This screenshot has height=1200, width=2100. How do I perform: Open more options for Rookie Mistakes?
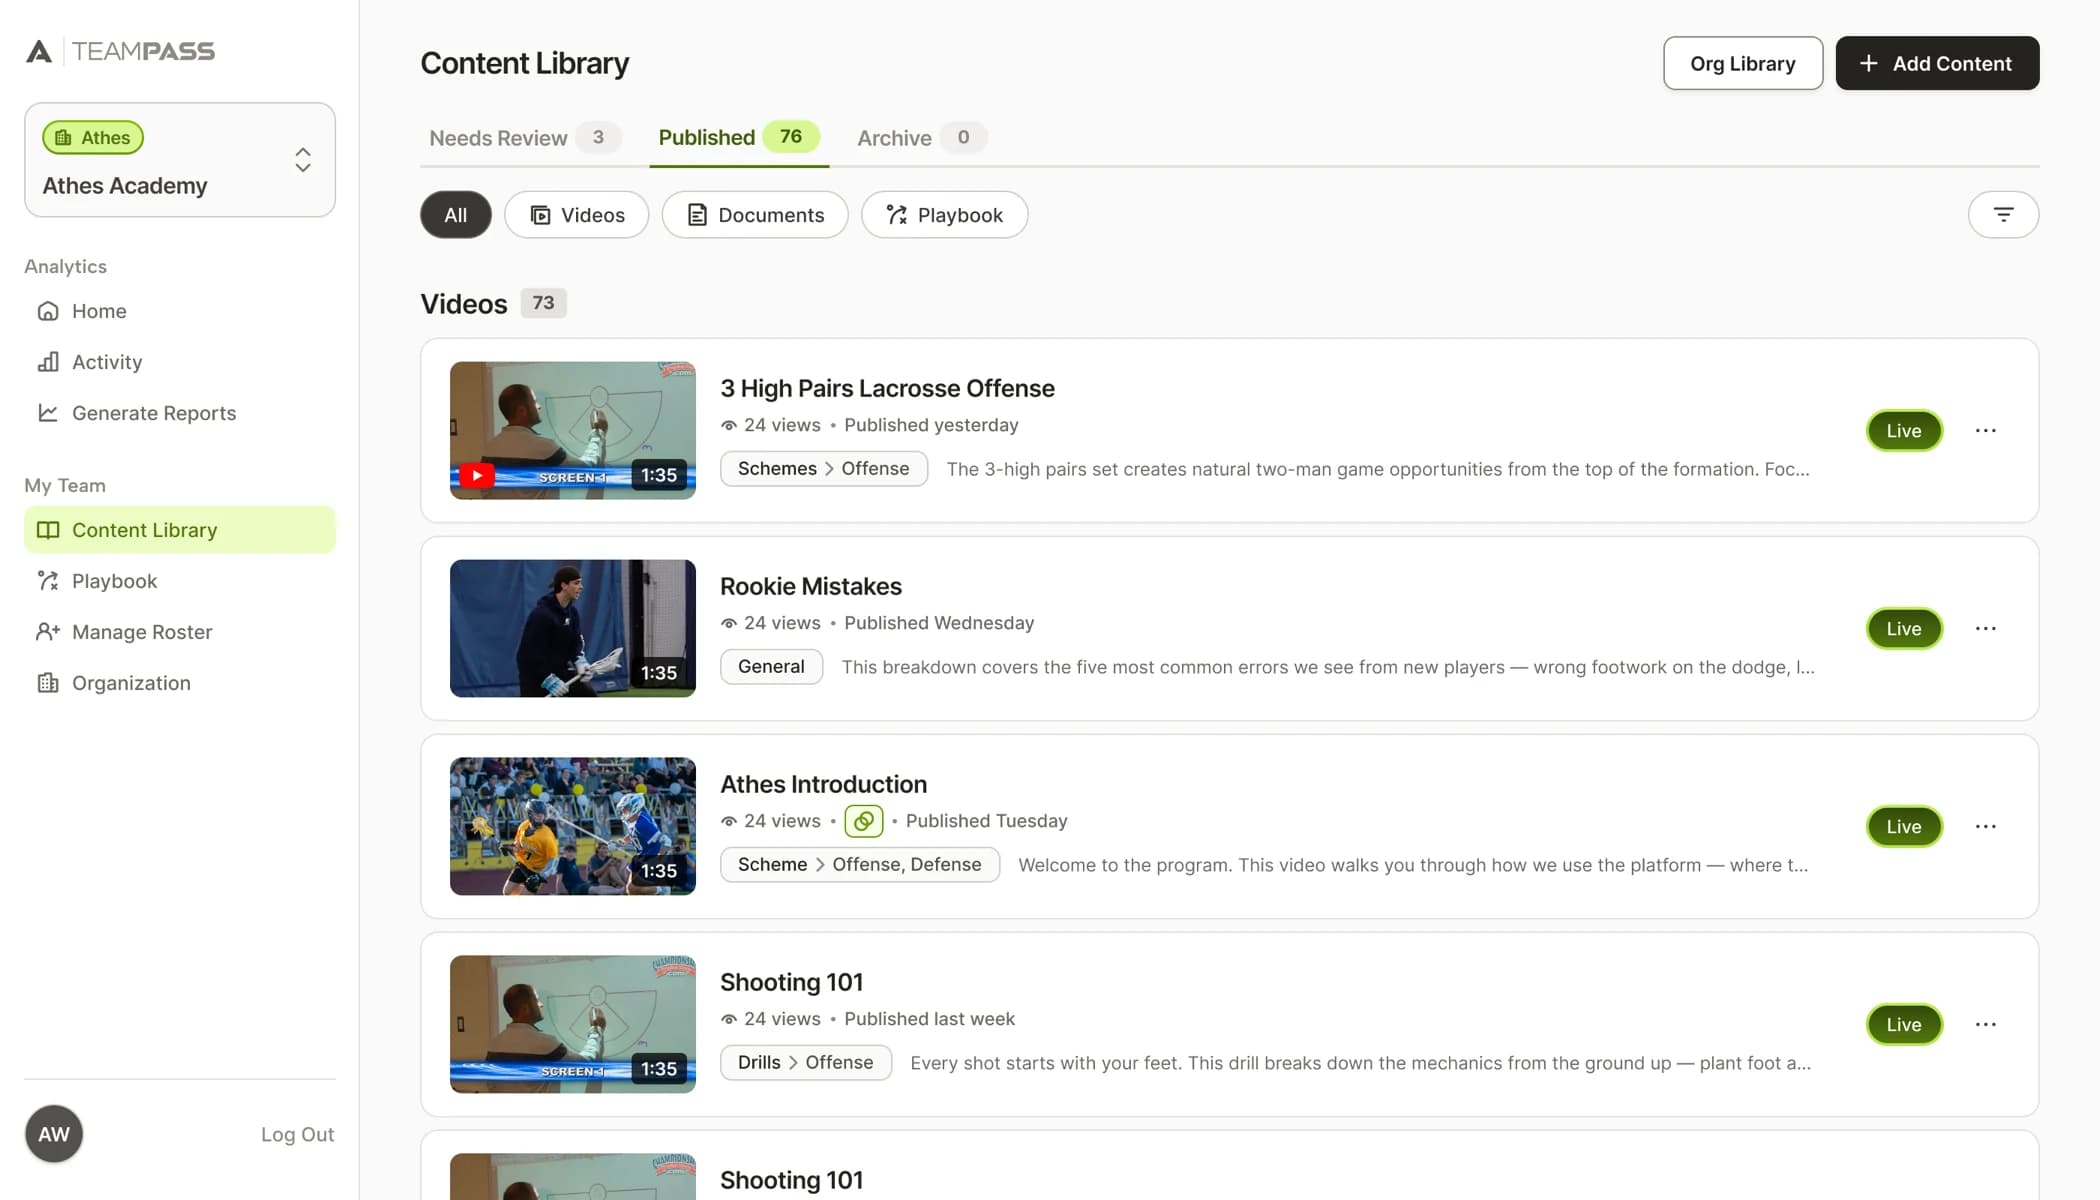pos(1986,629)
